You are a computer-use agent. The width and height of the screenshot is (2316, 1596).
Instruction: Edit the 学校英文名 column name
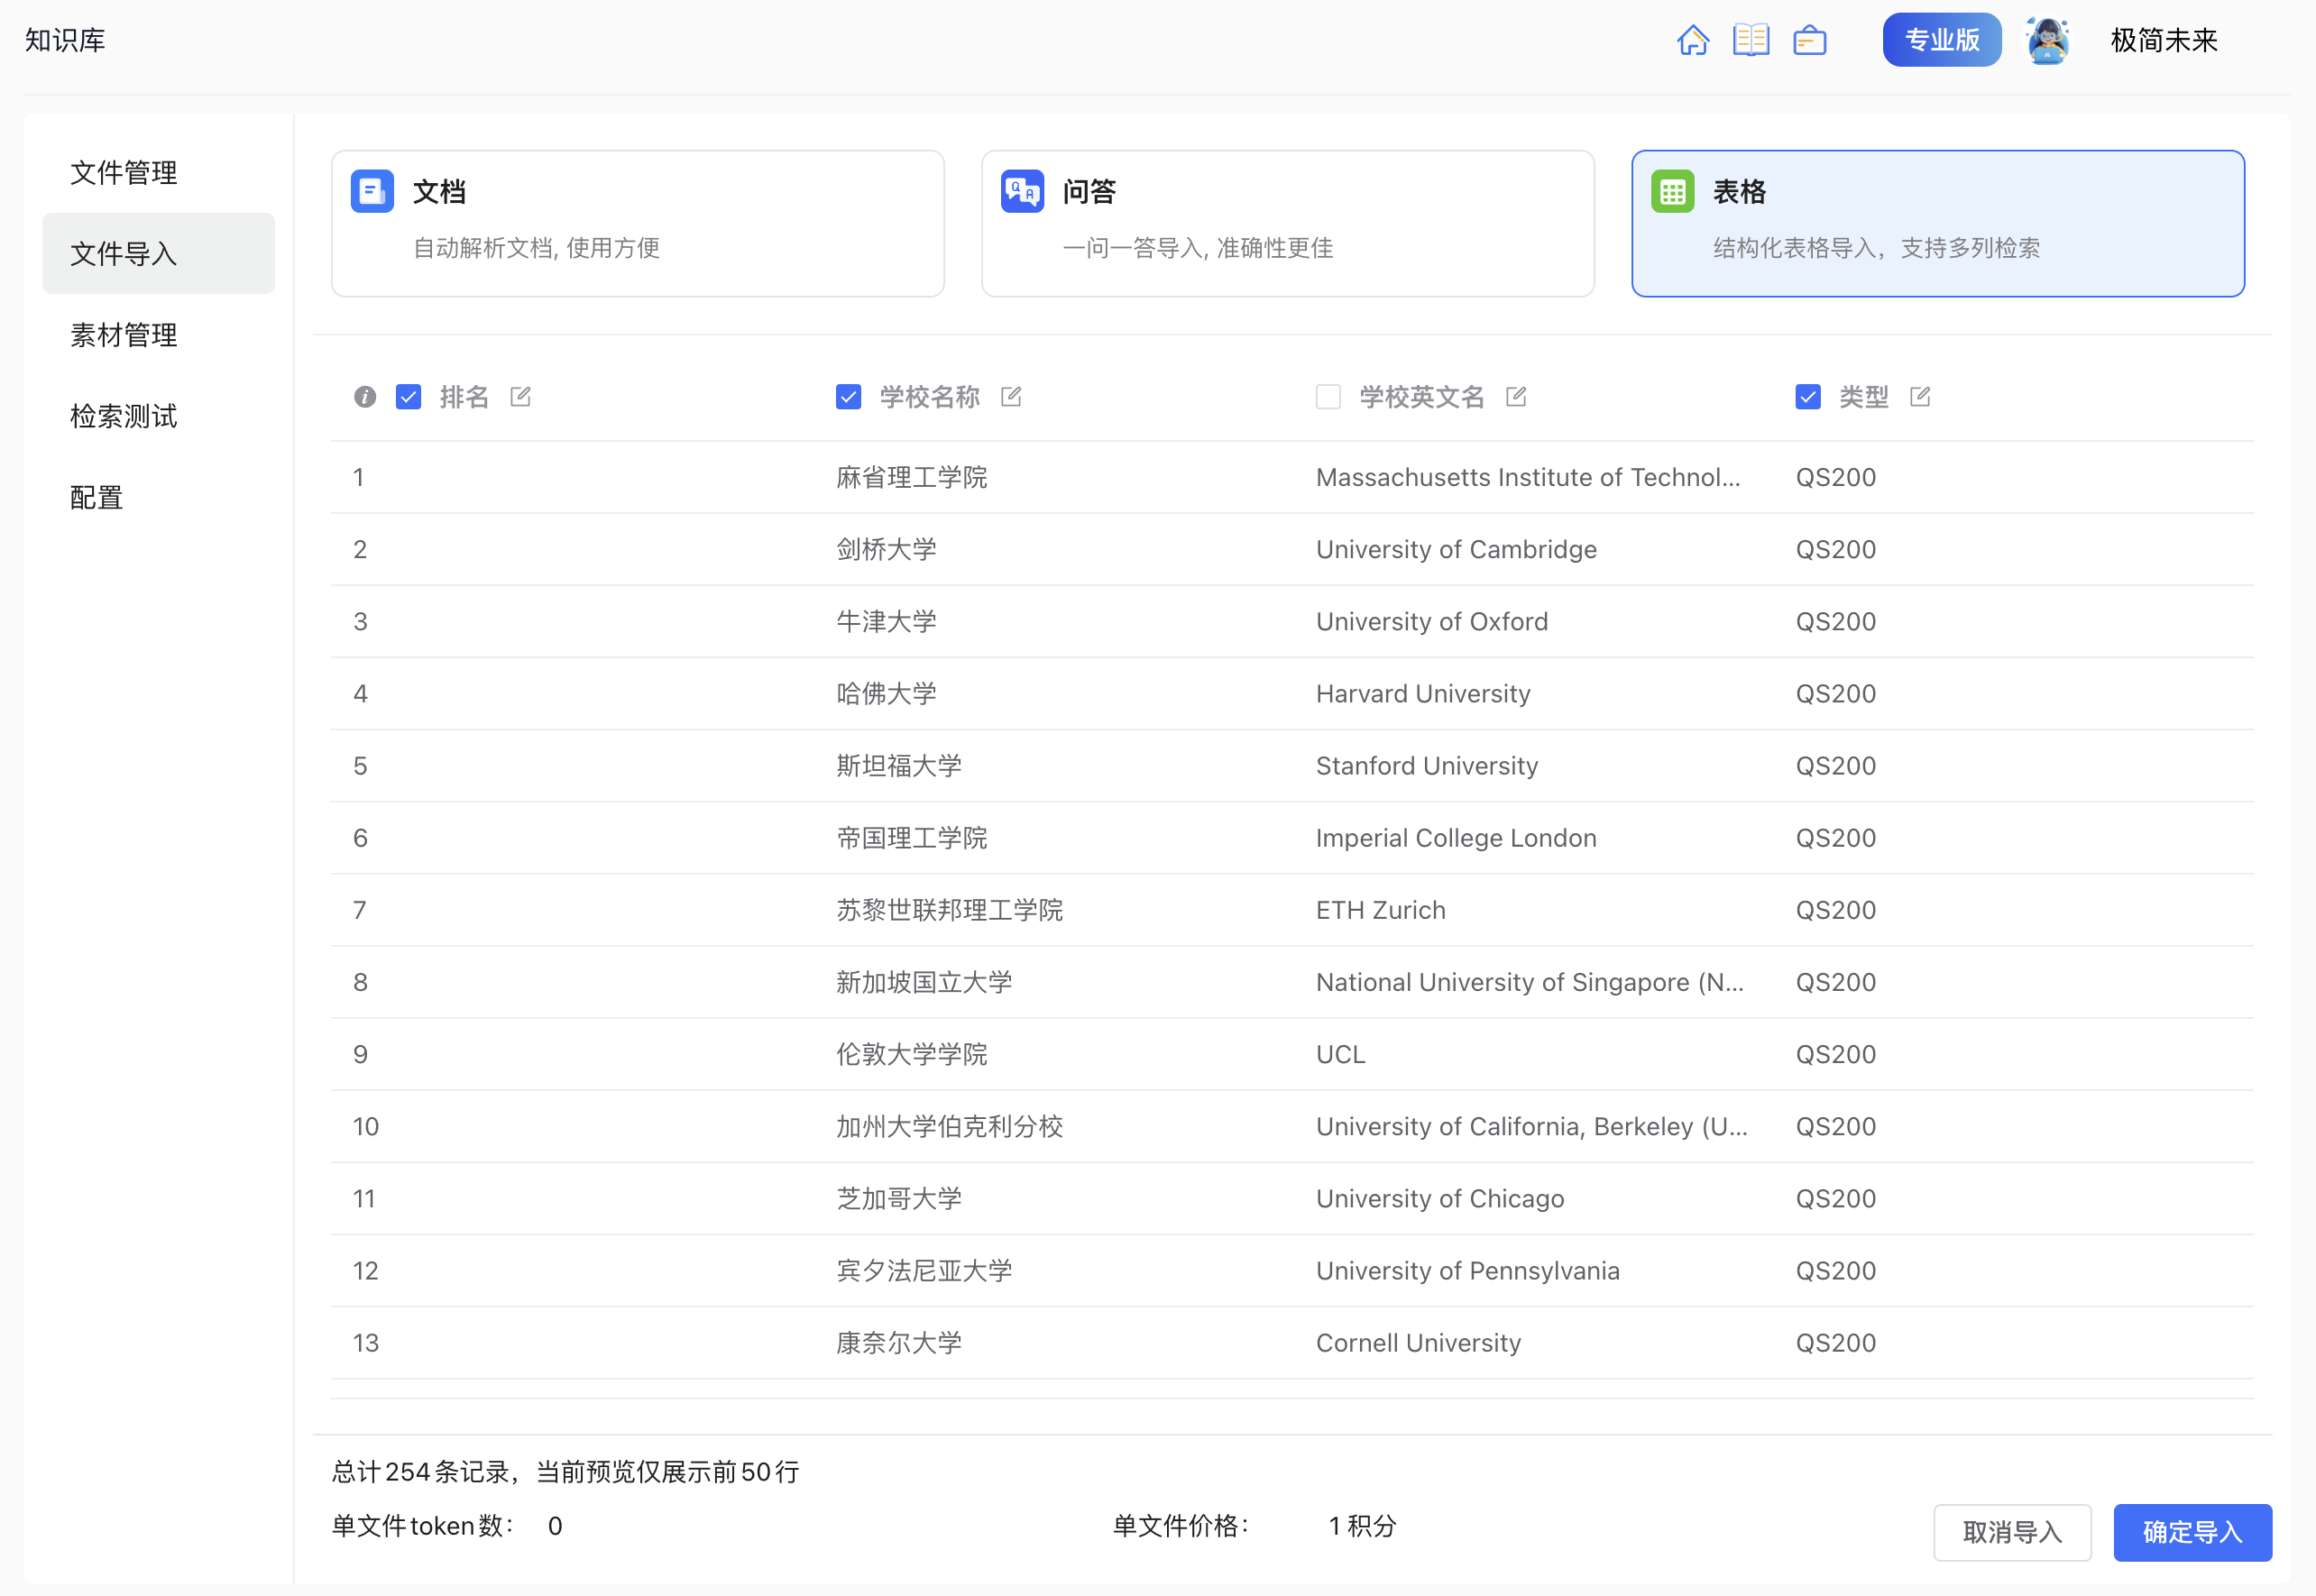(x=1516, y=397)
